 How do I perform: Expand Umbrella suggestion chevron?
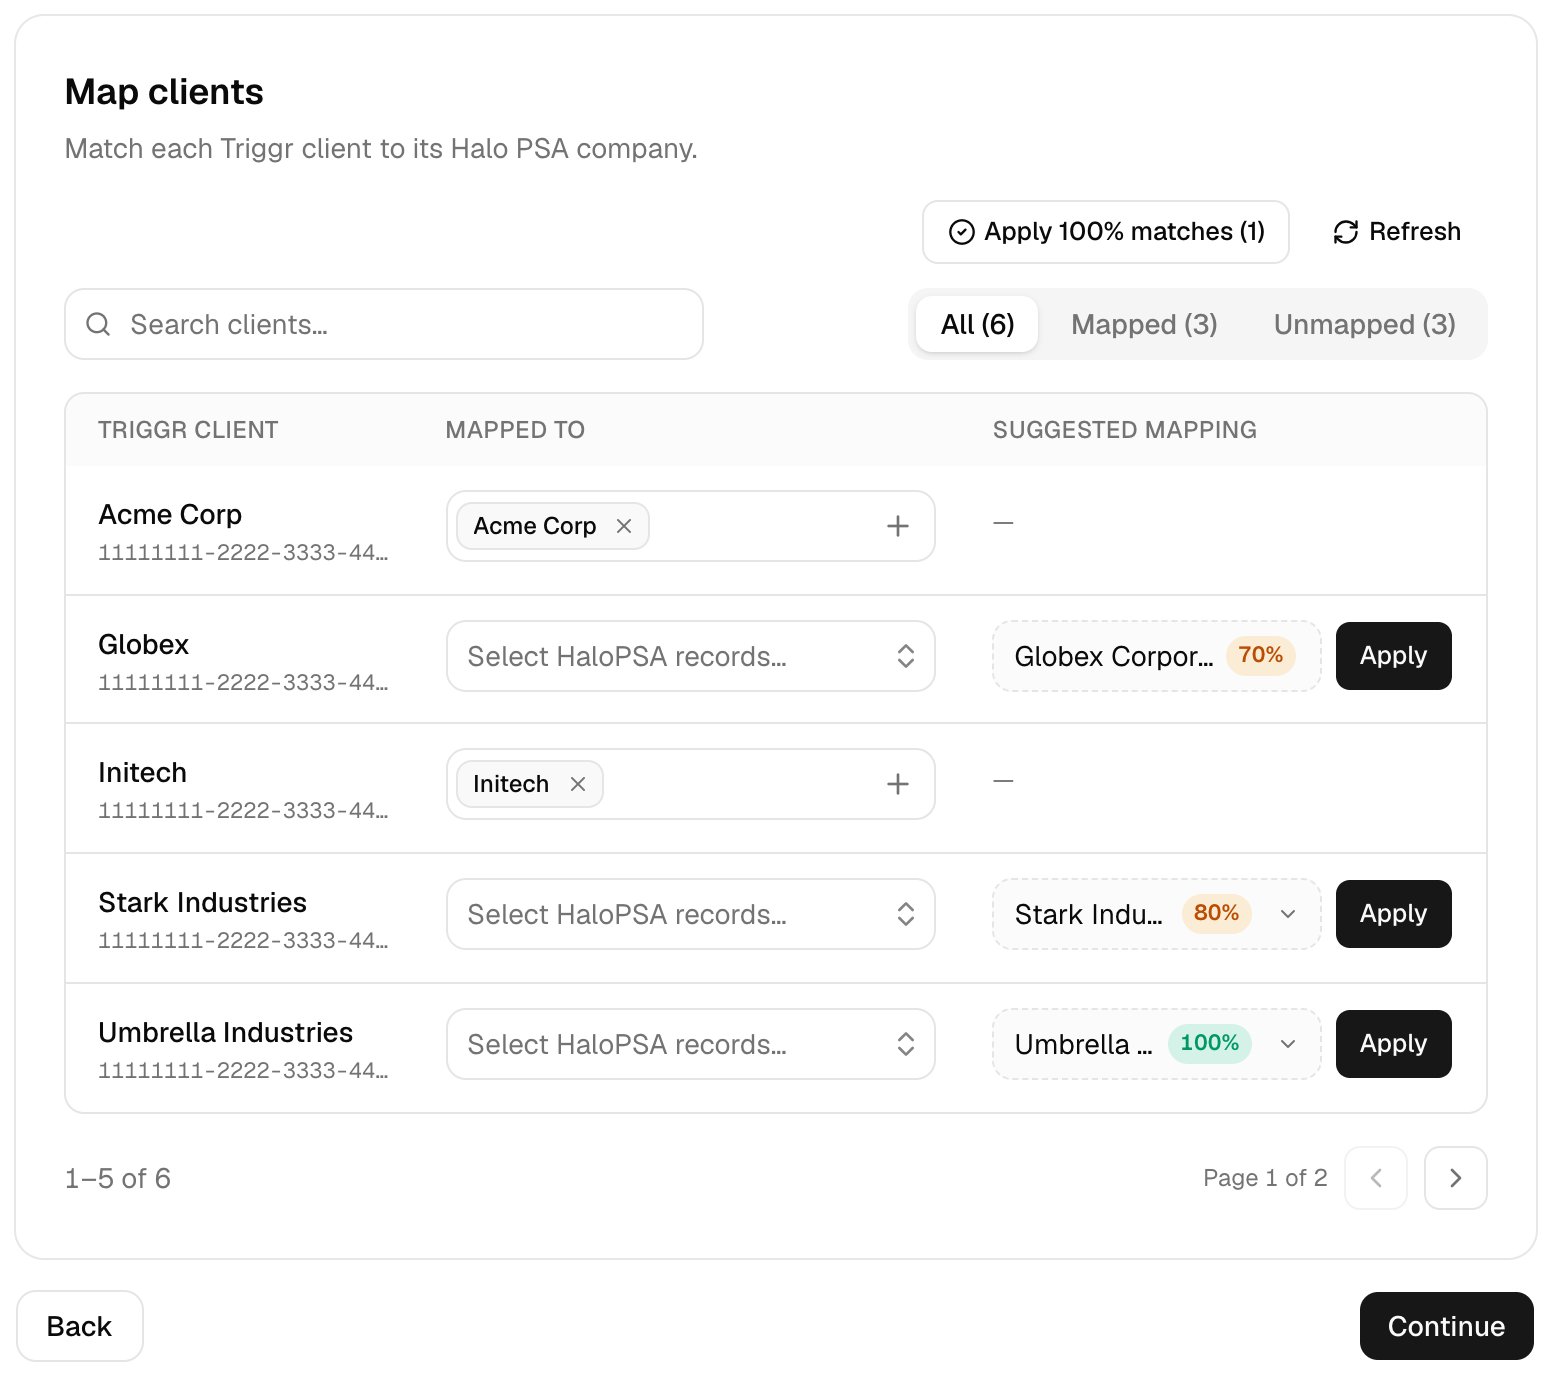point(1288,1044)
